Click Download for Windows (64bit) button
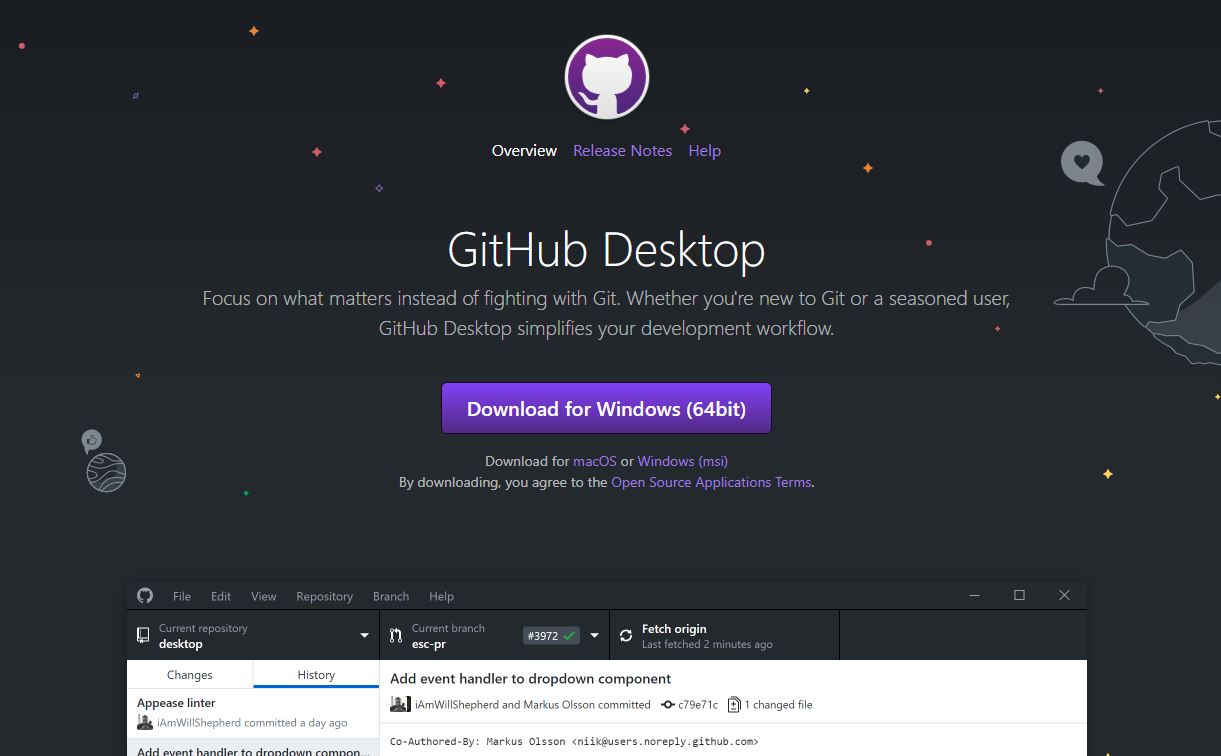Viewport: 1221px width, 756px height. 606,408
